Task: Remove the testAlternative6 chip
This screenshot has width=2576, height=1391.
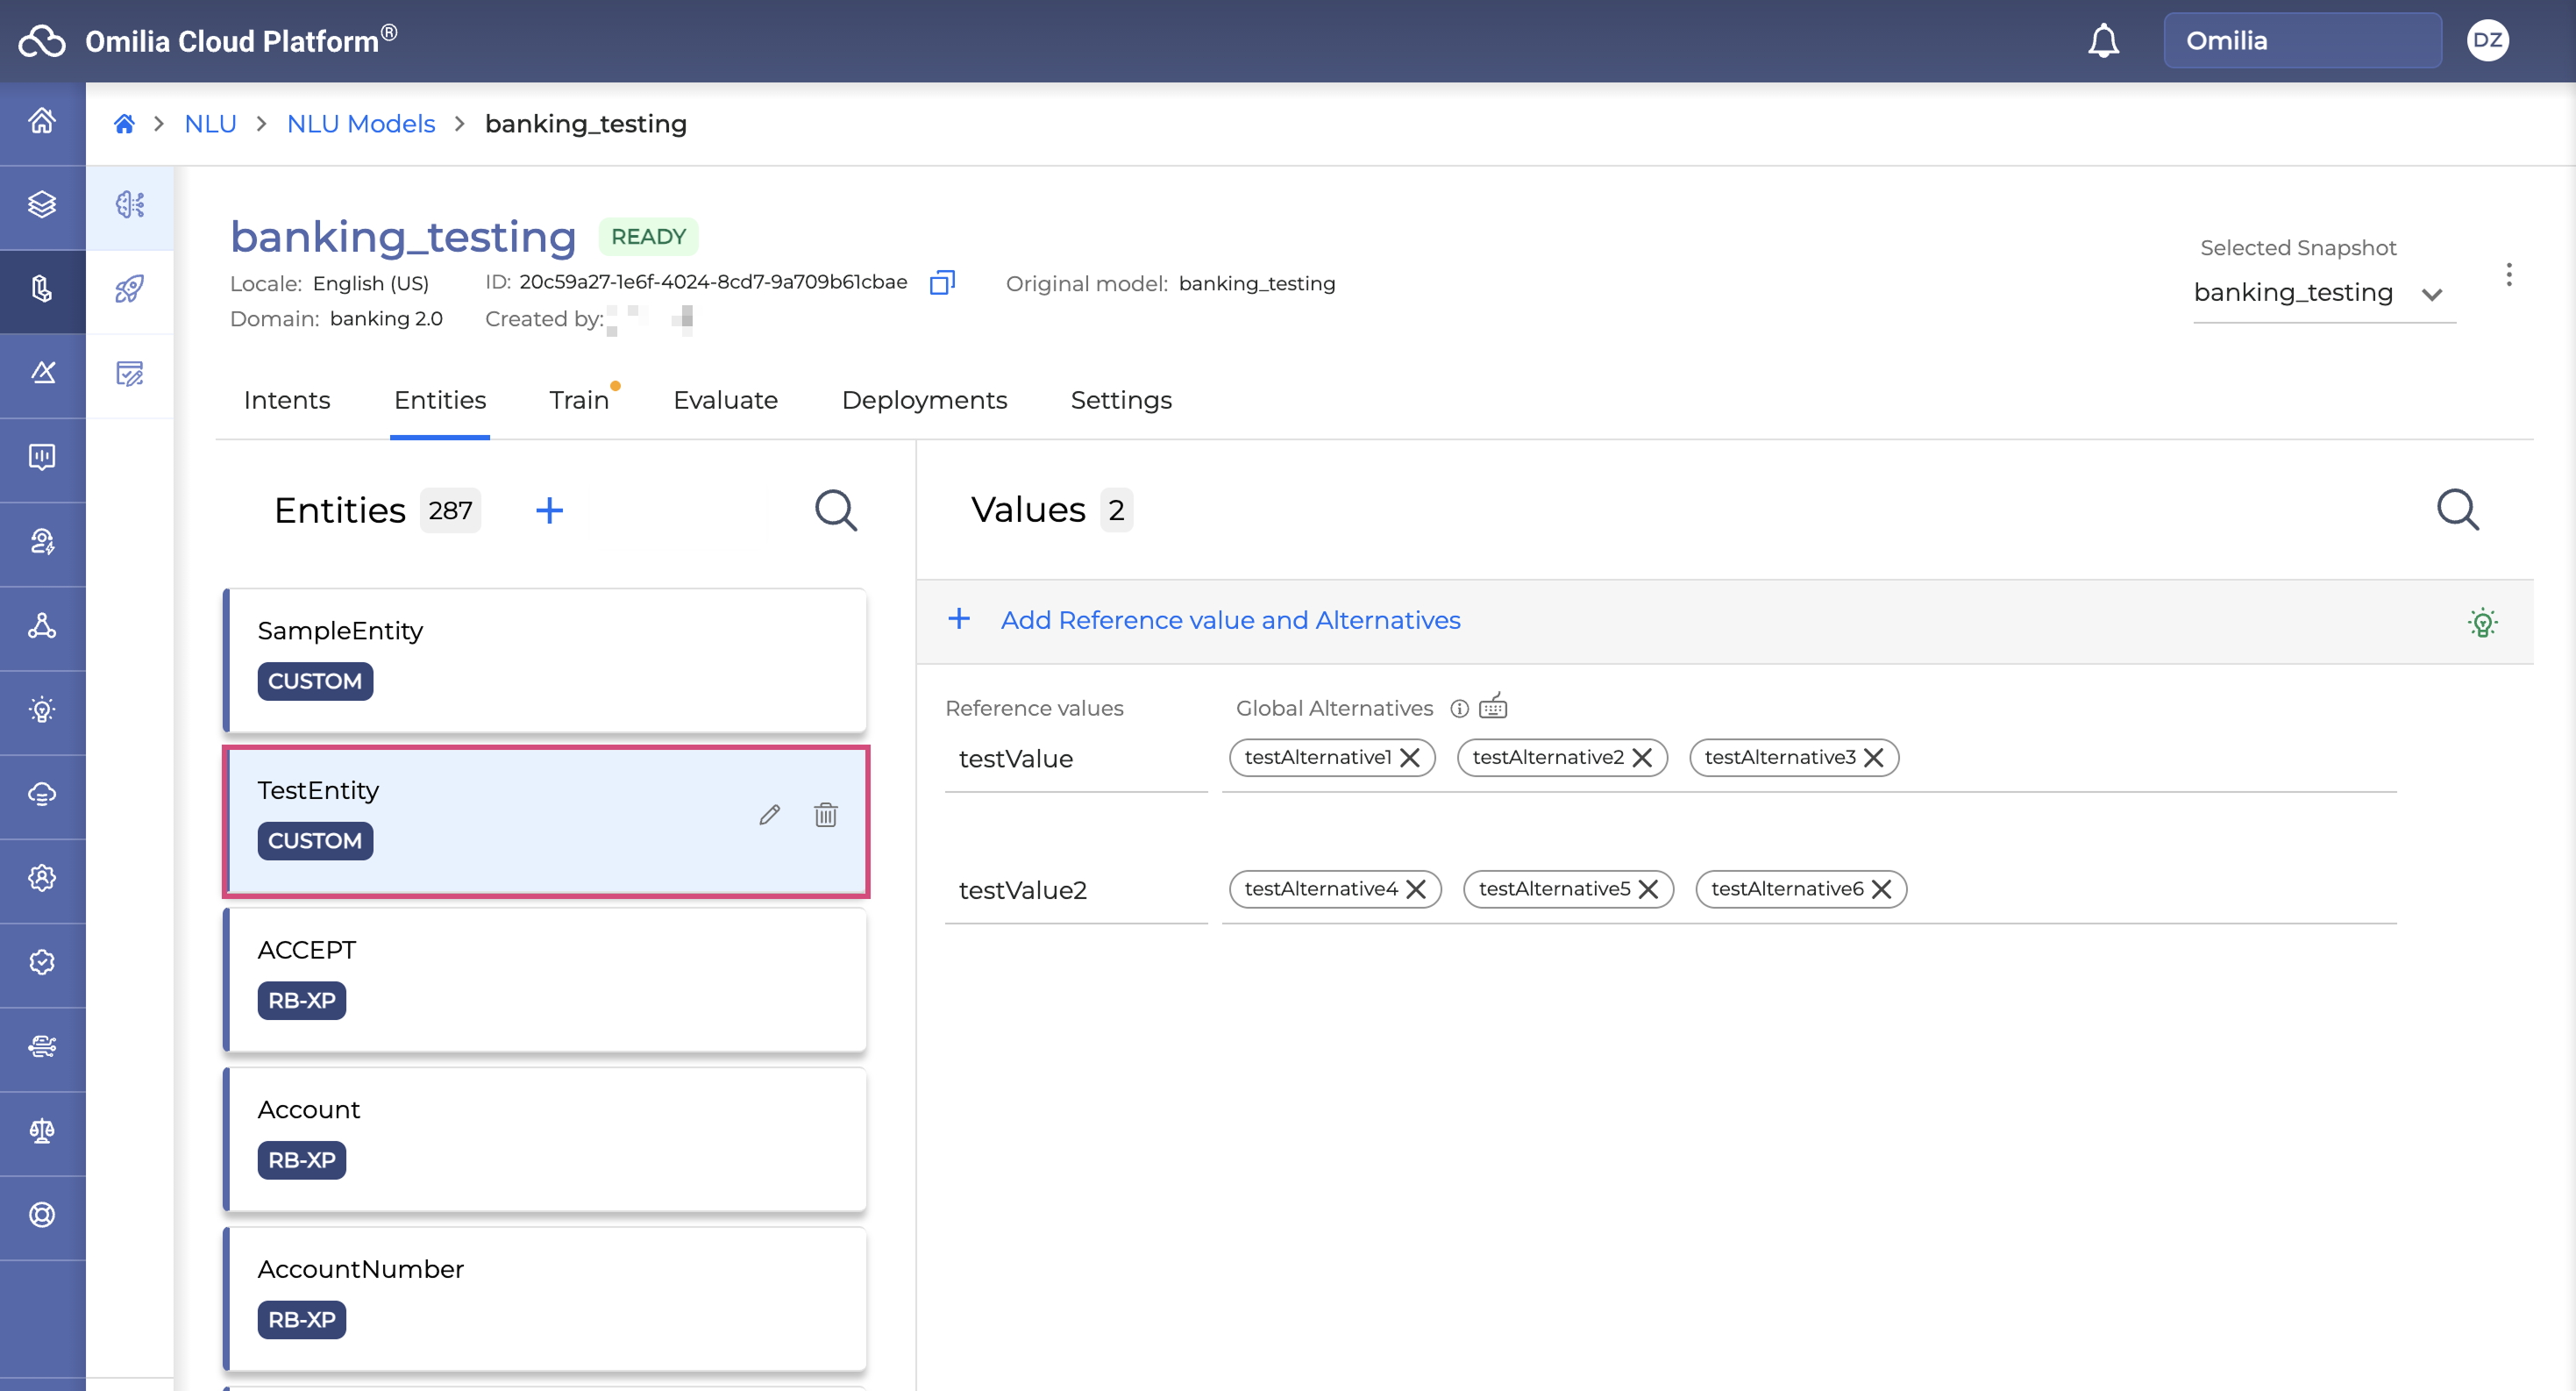Action: 1881,889
